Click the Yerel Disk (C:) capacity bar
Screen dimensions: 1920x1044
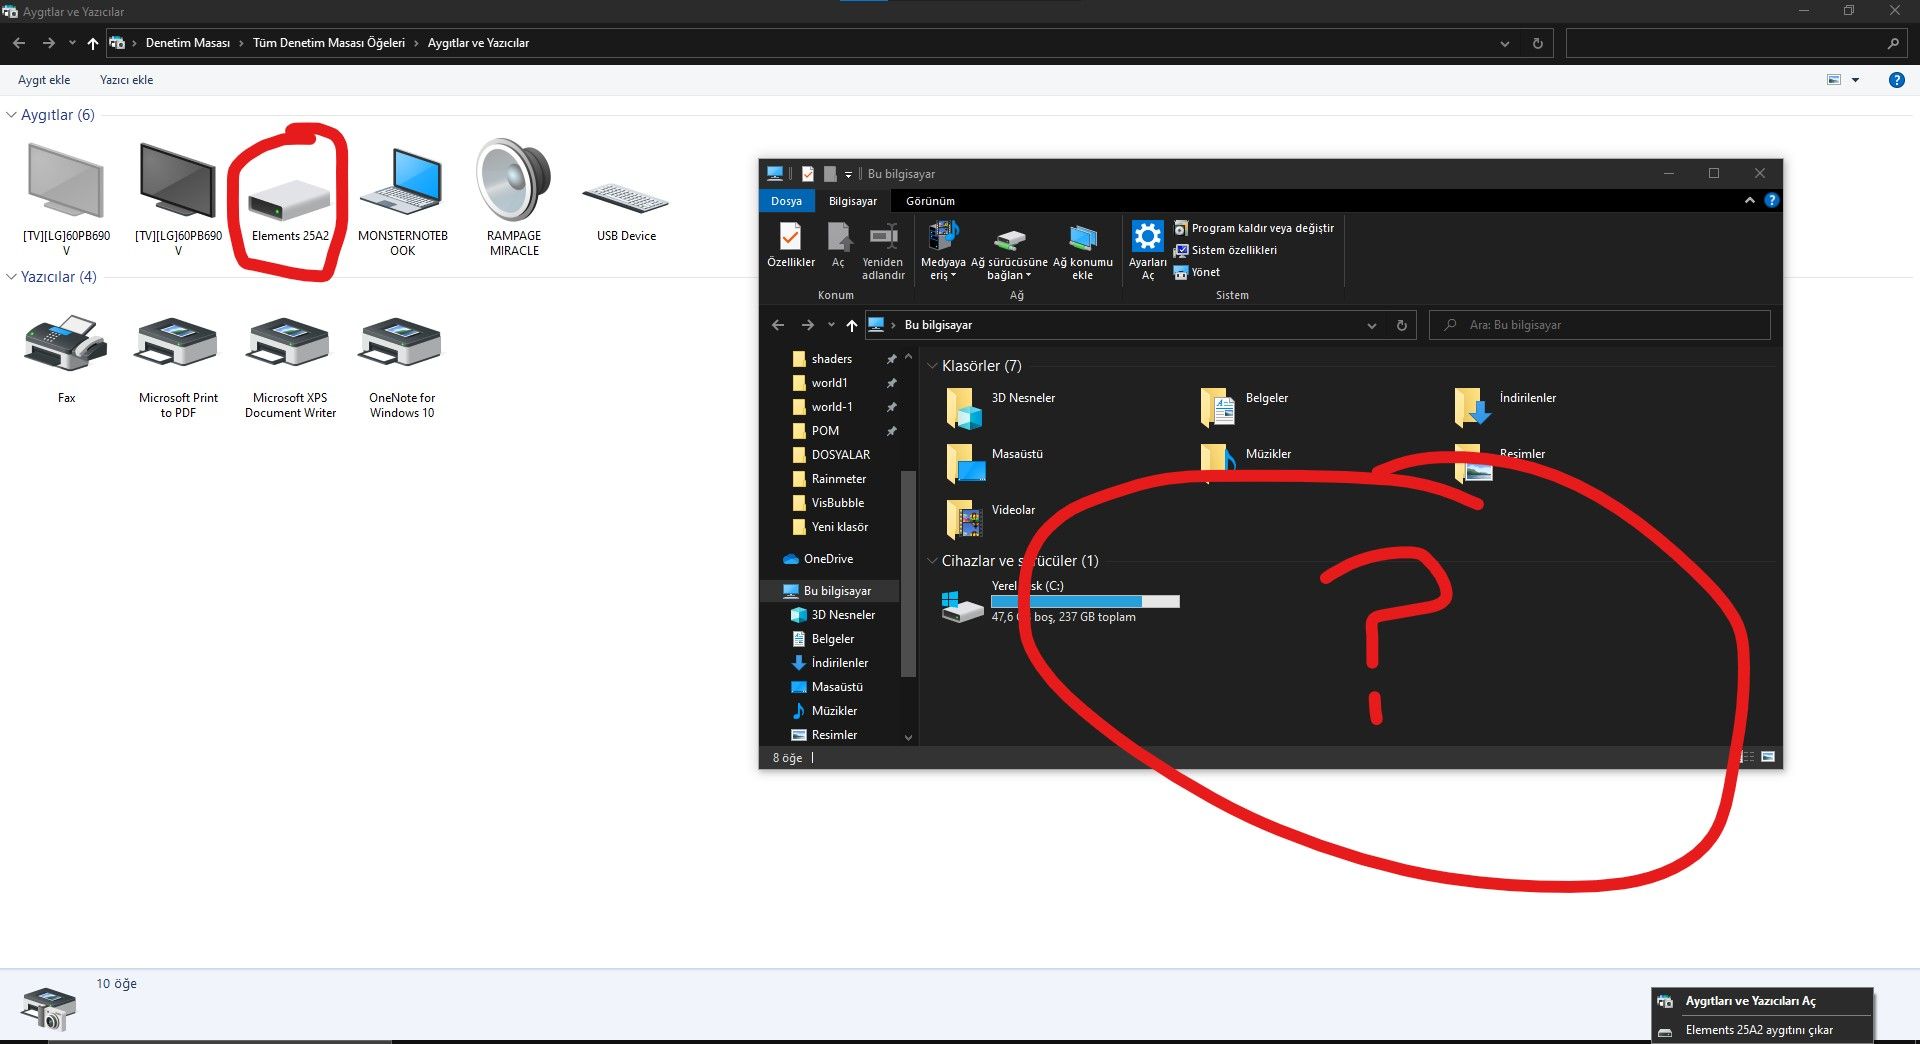click(1085, 601)
